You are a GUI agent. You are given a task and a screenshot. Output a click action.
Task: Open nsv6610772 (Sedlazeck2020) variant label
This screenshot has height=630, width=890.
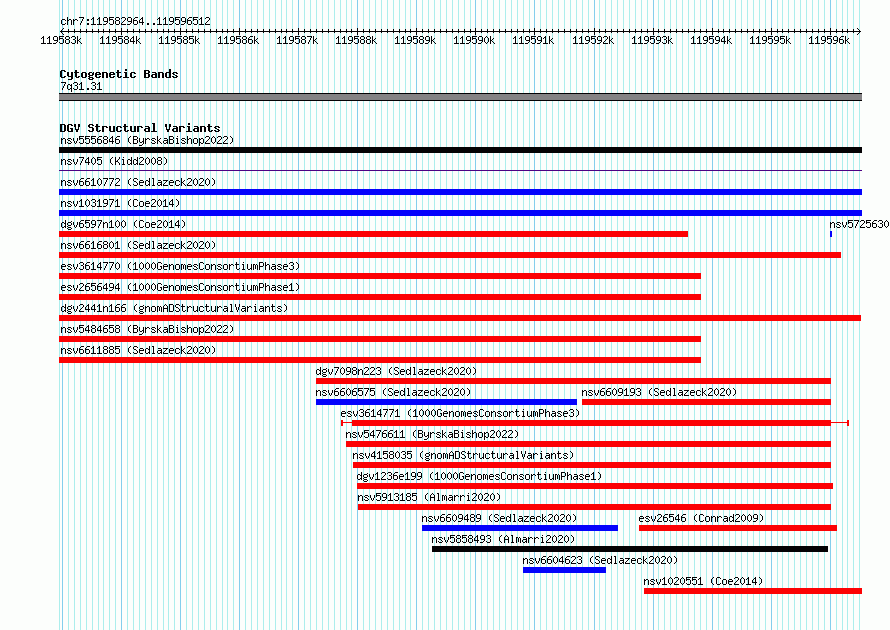pos(138,182)
